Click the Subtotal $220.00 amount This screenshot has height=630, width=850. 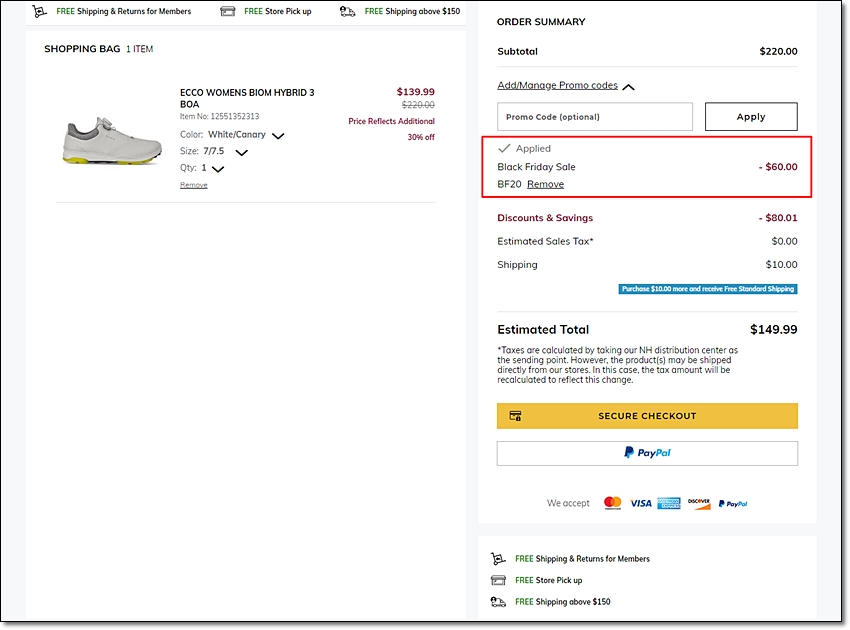778,52
